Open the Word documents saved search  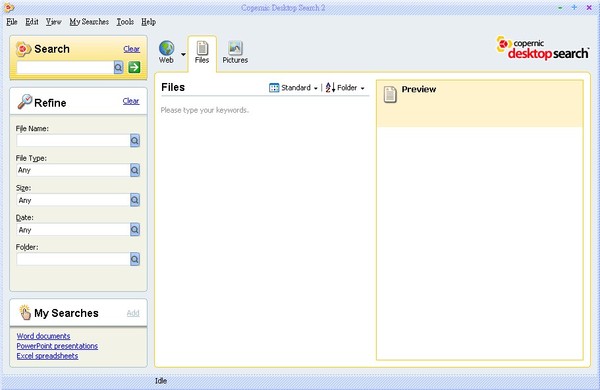(x=43, y=336)
